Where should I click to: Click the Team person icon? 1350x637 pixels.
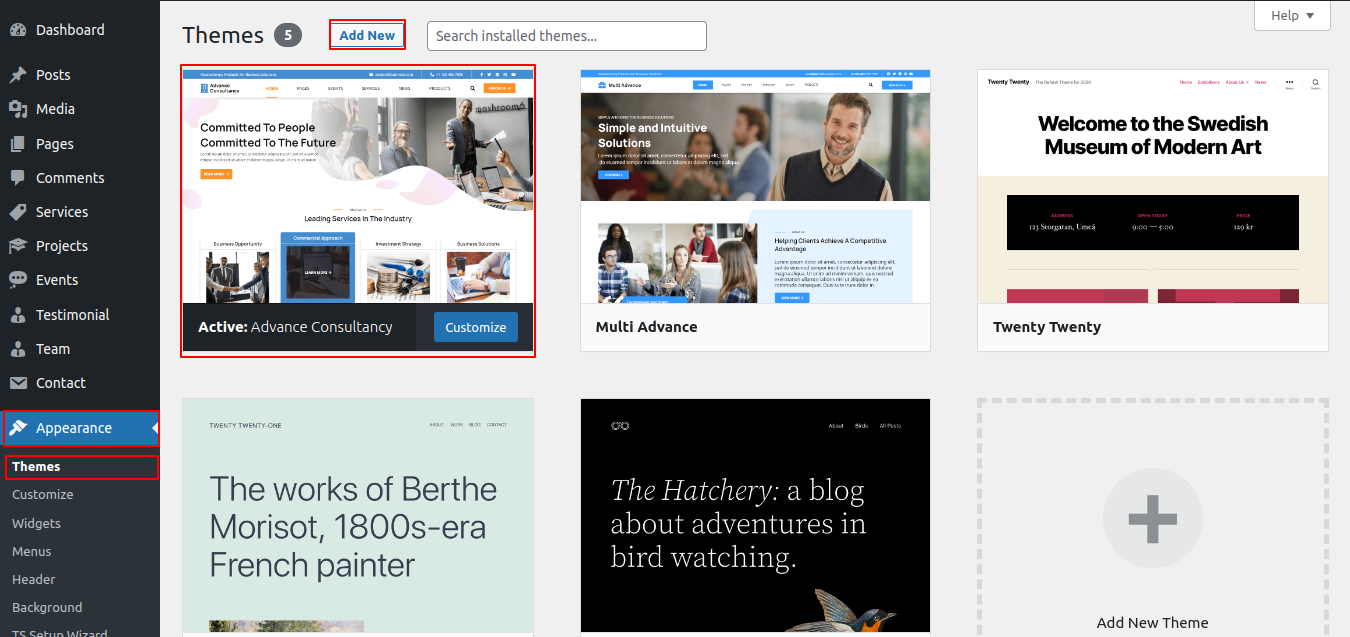[x=18, y=349]
